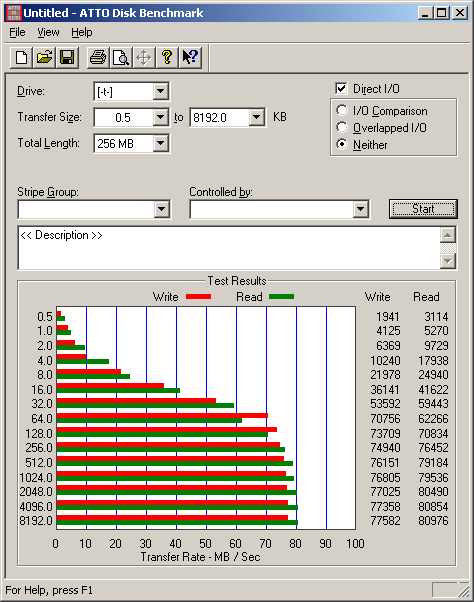Click the write value 77582
This screenshot has height=602, width=474.
pos(385,521)
